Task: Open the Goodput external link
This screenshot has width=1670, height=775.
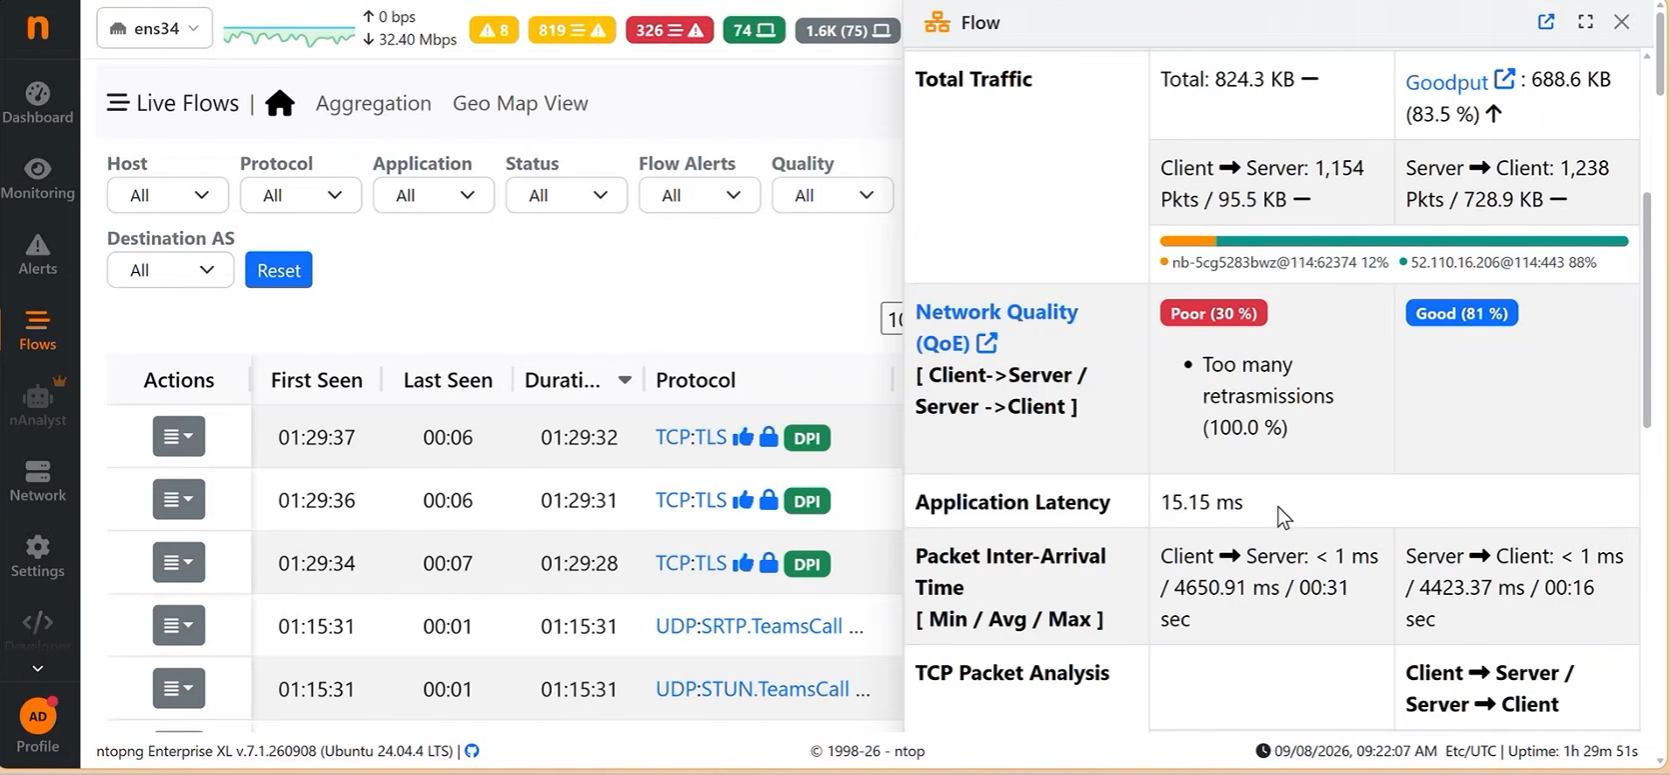Action: click(1460, 81)
